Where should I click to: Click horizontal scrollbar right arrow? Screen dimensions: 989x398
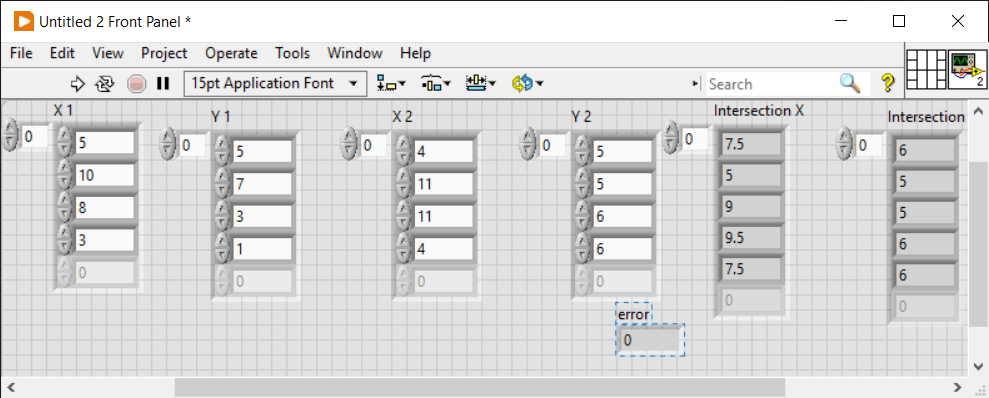pos(957,387)
